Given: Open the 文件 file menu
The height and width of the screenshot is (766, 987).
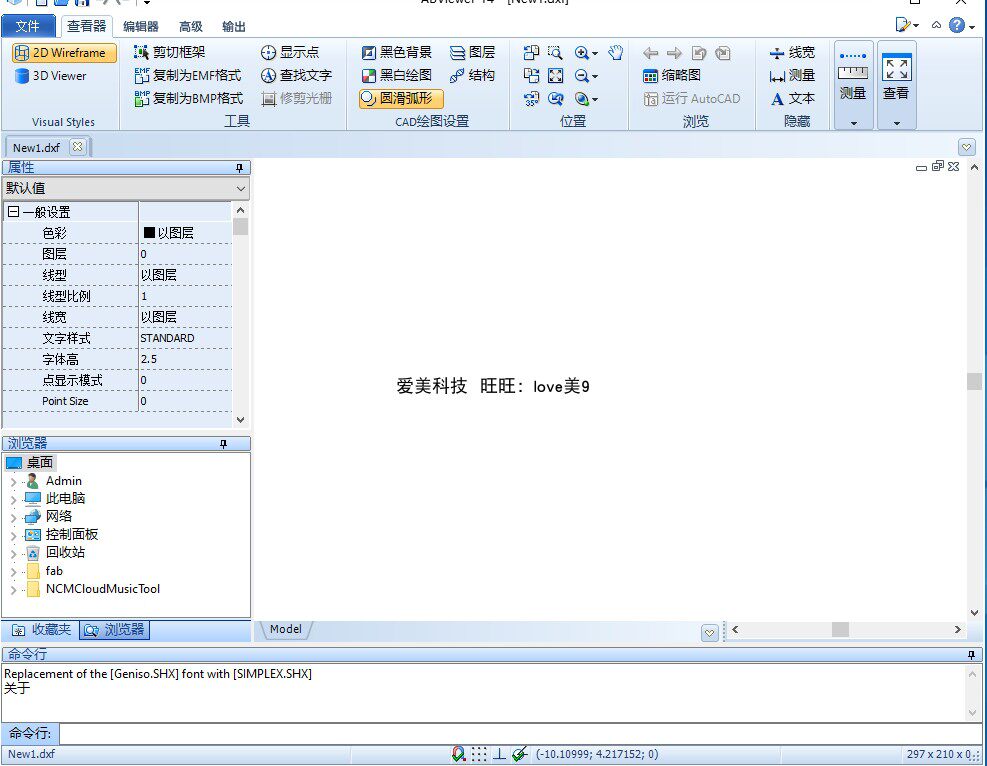Looking at the screenshot, I should pyautogui.click(x=28, y=26).
